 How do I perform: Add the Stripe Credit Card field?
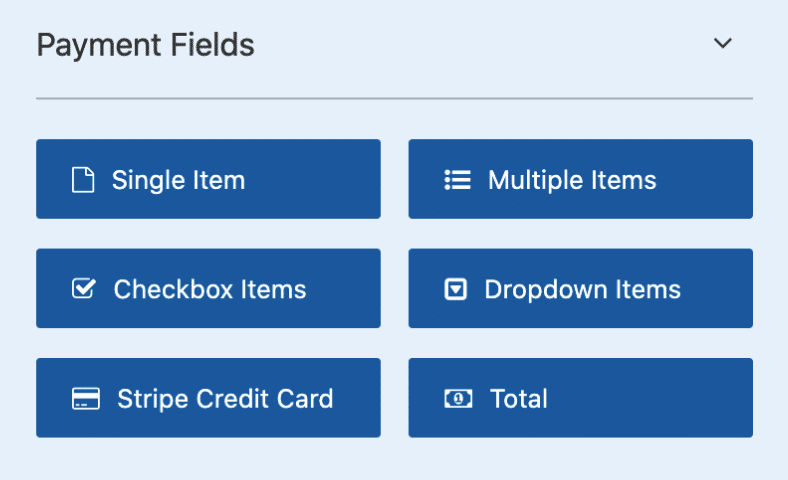click(x=208, y=398)
